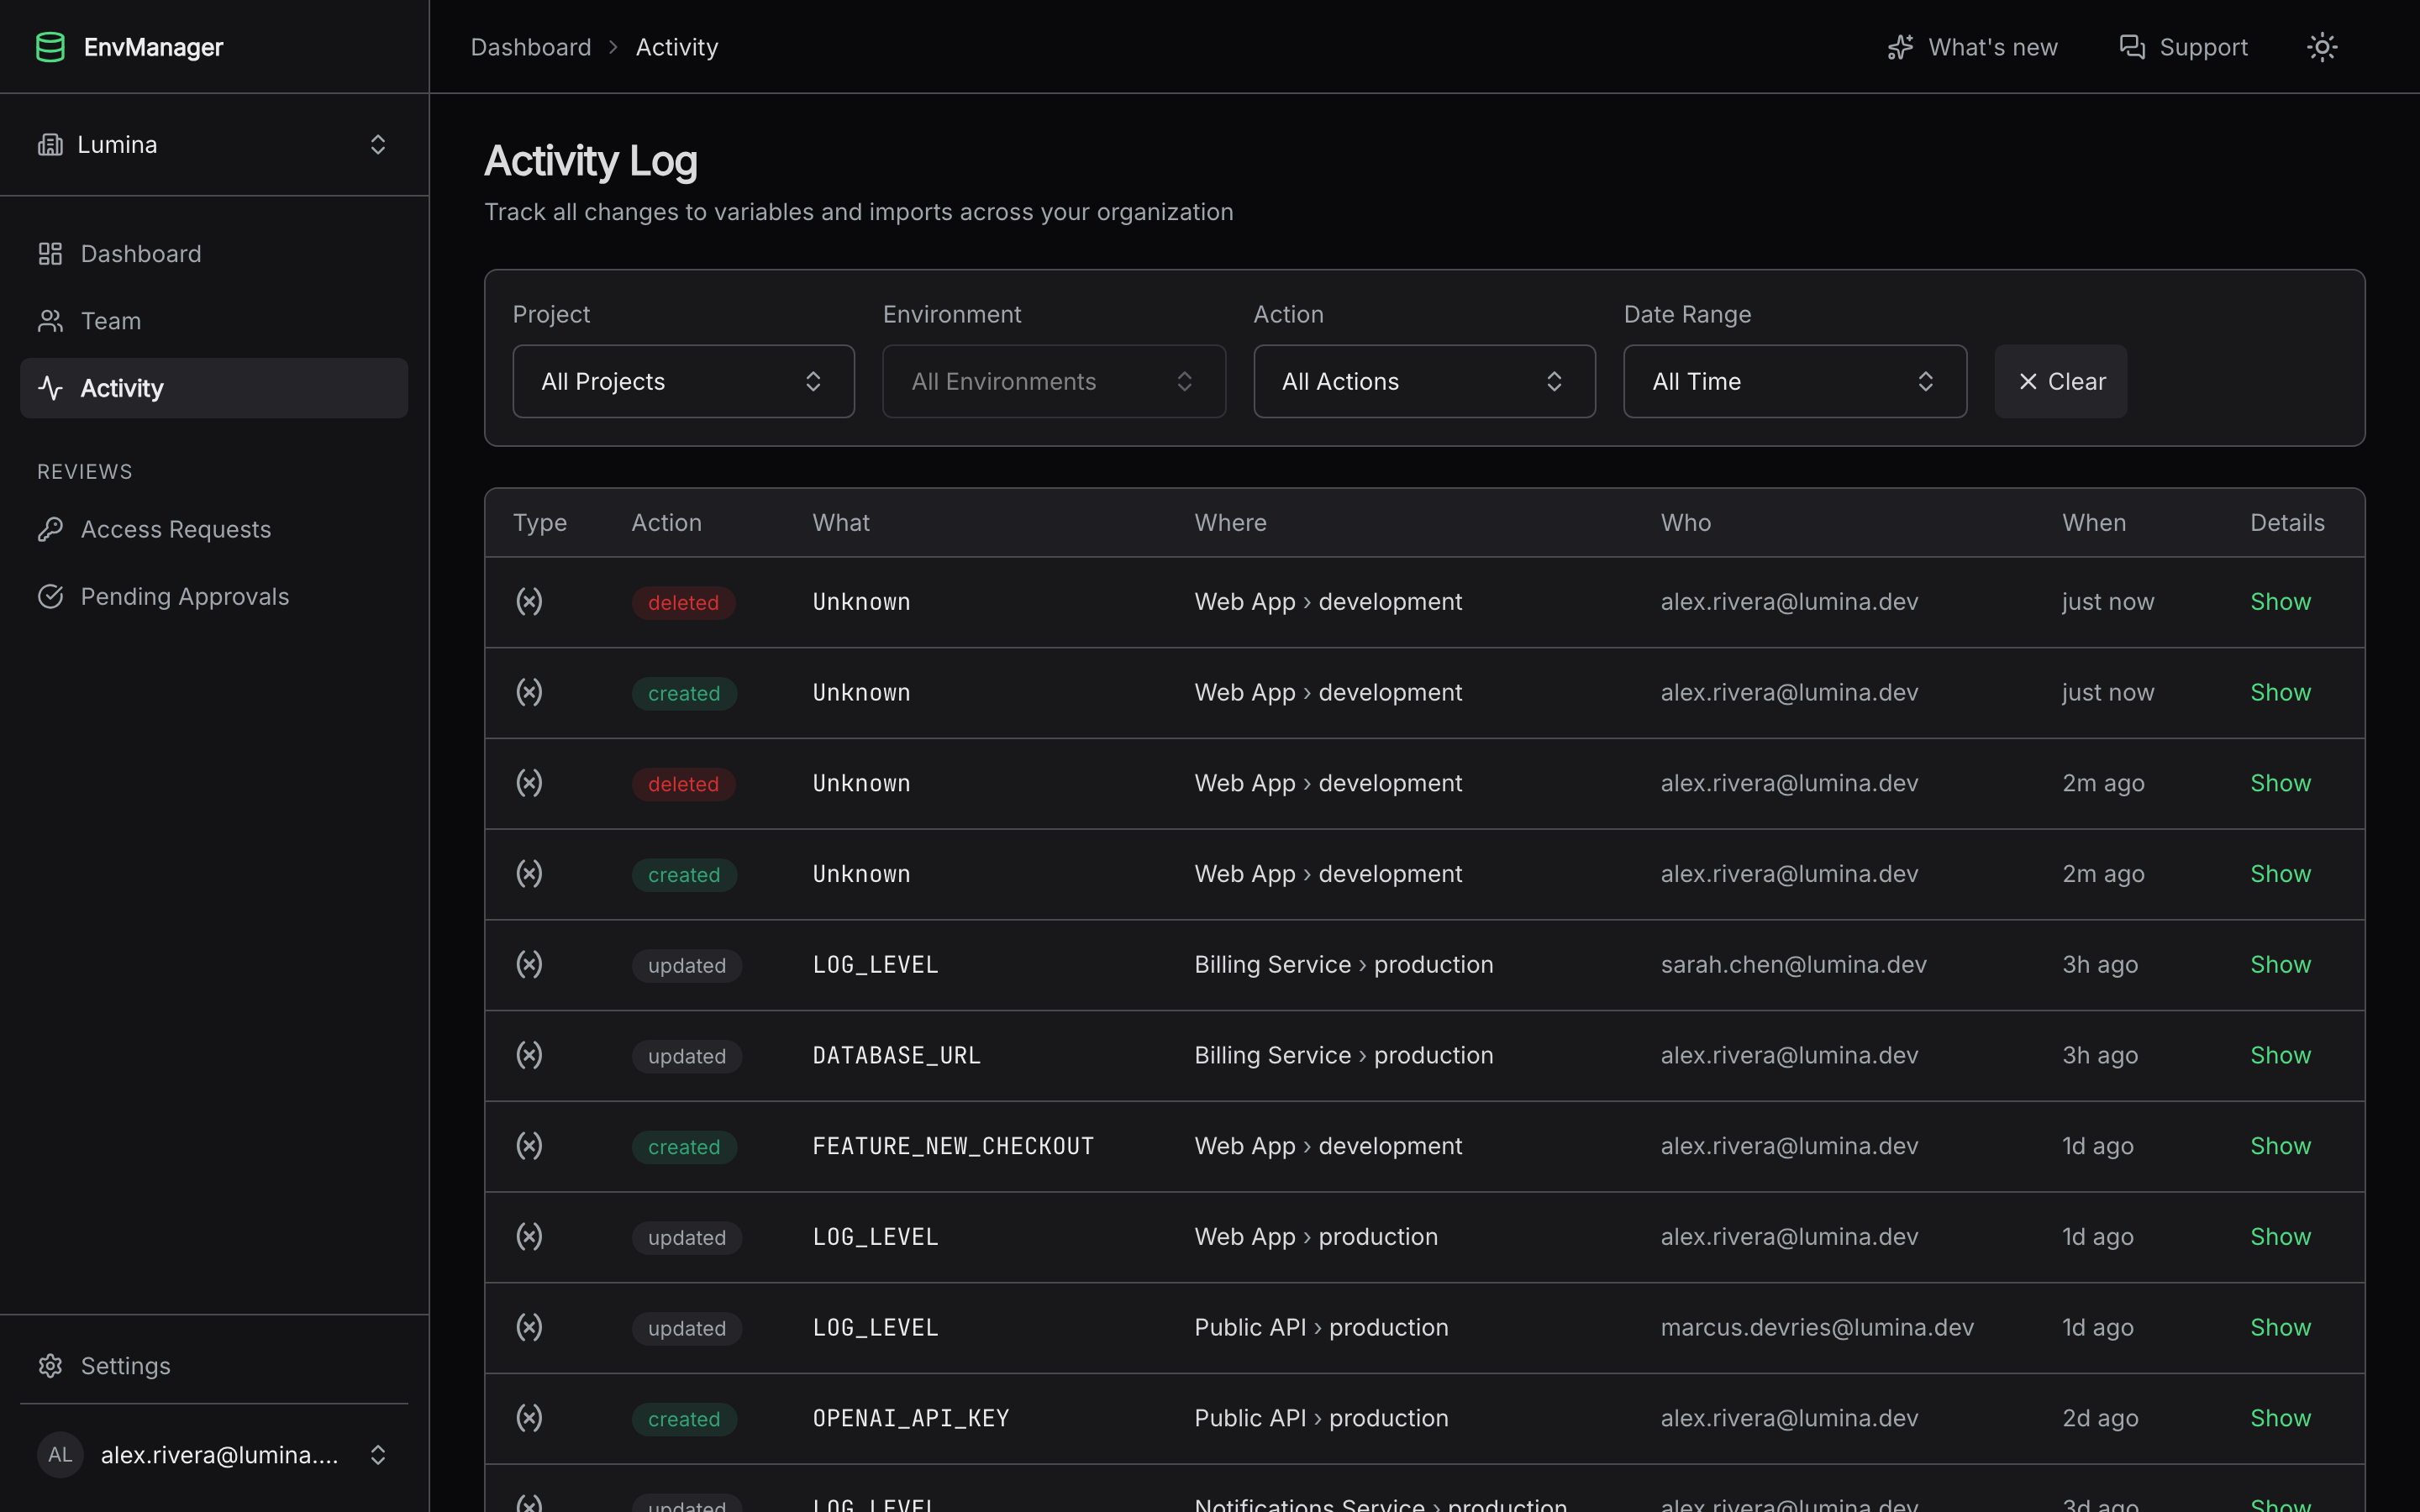Click the Access Requests key icon
This screenshot has height=1512, width=2420.
pyautogui.click(x=50, y=529)
